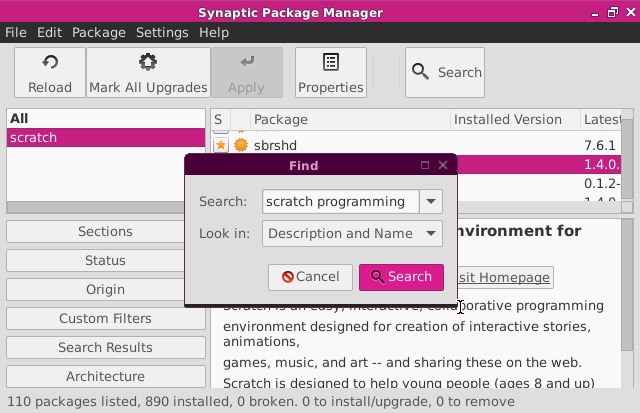Toggle the status checkbox for sbrshd
This screenshot has width=640, height=413.
pyautogui.click(x=221, y=145)
